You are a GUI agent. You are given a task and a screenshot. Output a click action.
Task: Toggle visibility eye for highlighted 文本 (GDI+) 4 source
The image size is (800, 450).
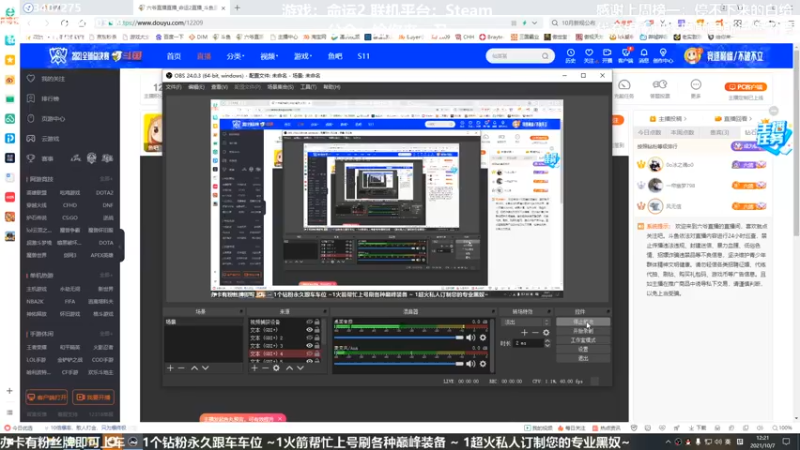(309, 354)
